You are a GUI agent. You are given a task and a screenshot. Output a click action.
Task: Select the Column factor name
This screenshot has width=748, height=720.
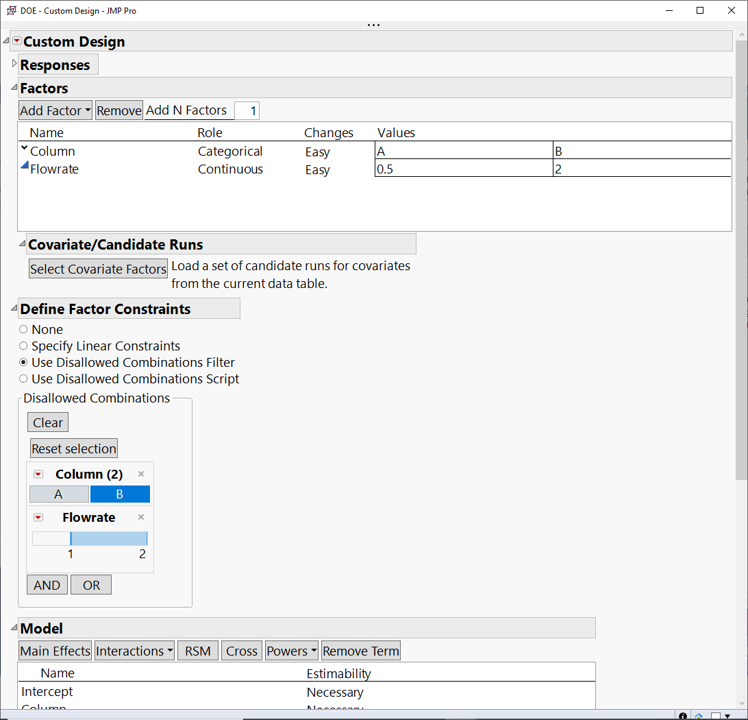click(x=52, y=151)
